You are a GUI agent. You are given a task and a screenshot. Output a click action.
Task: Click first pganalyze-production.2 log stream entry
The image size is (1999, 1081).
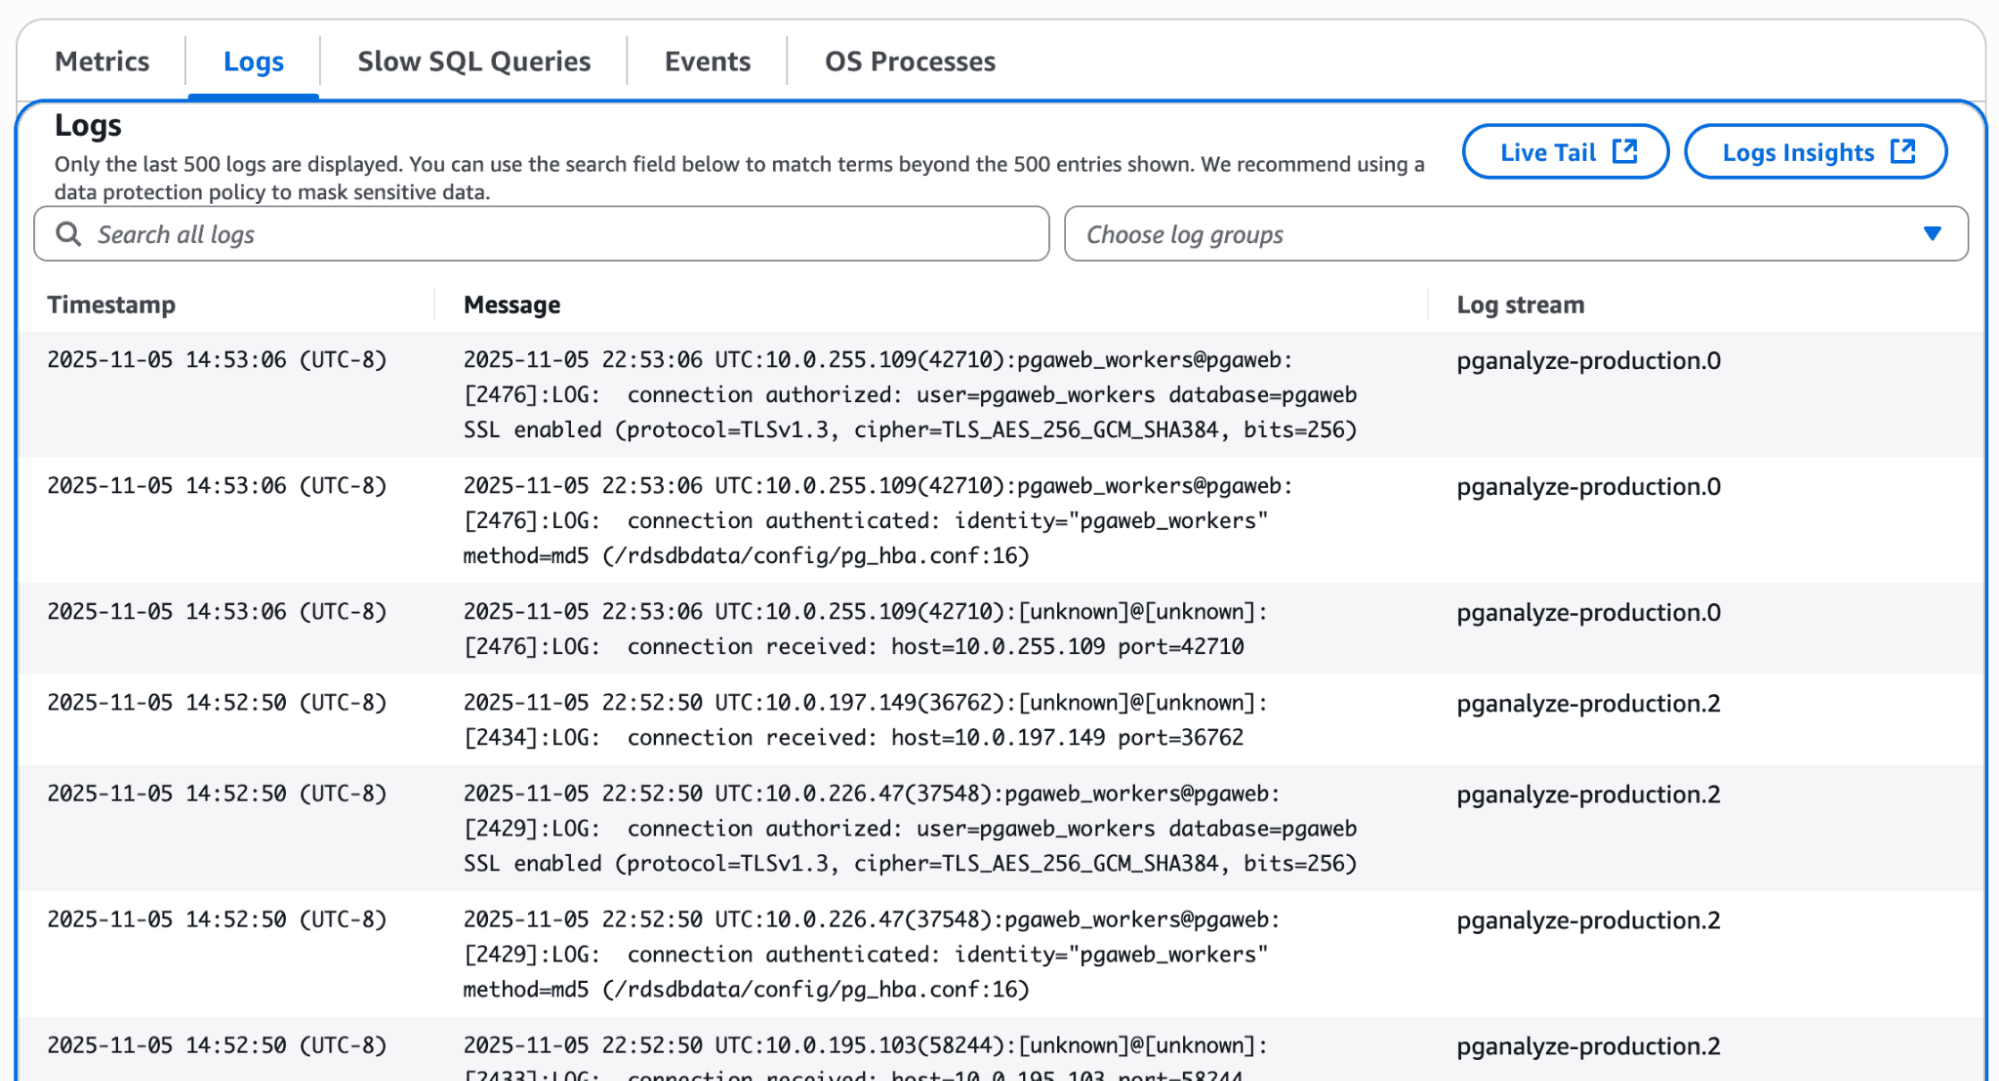point(1588,704)
